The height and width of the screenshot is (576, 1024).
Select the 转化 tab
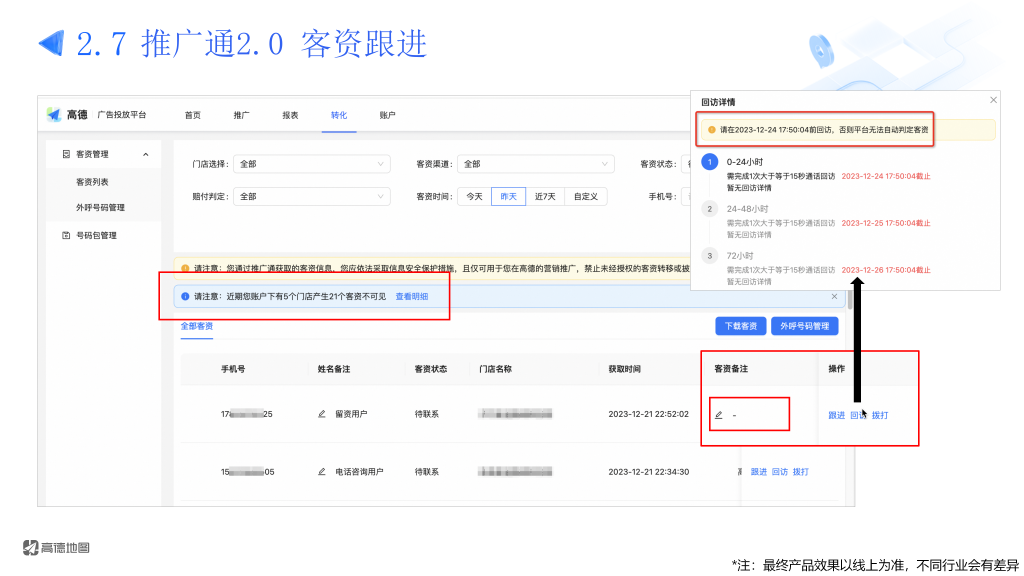click(339, 115)
